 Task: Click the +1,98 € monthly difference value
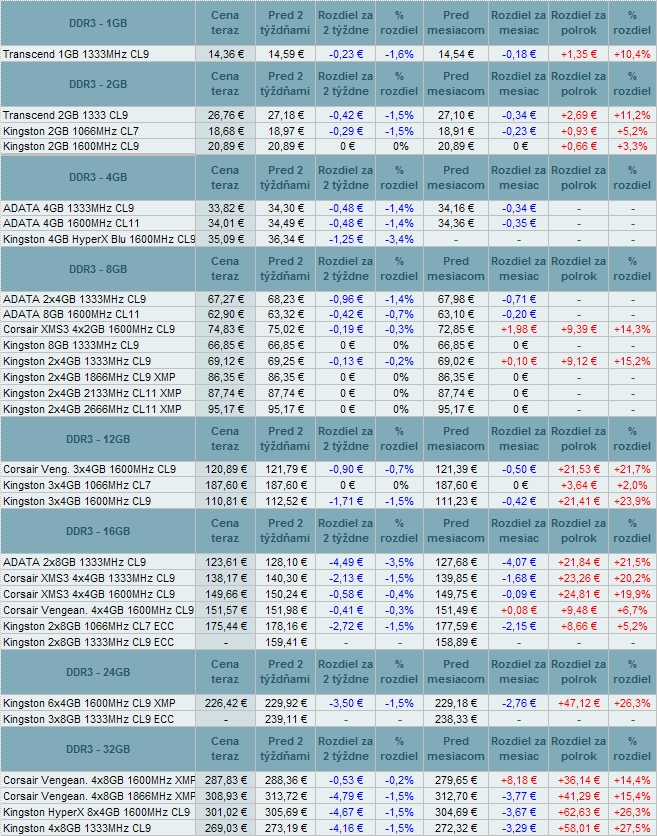(x=519, y=329)
